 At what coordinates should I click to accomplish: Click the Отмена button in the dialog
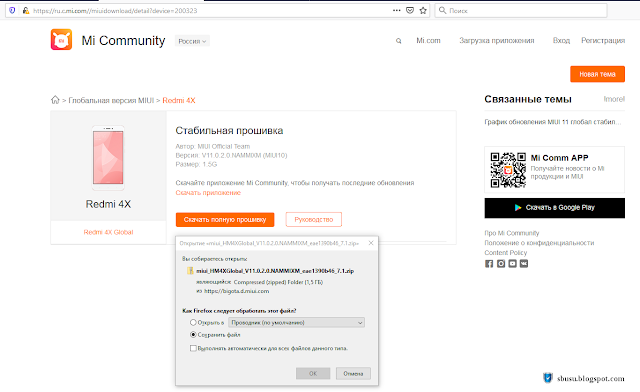[x=353, y=373]
